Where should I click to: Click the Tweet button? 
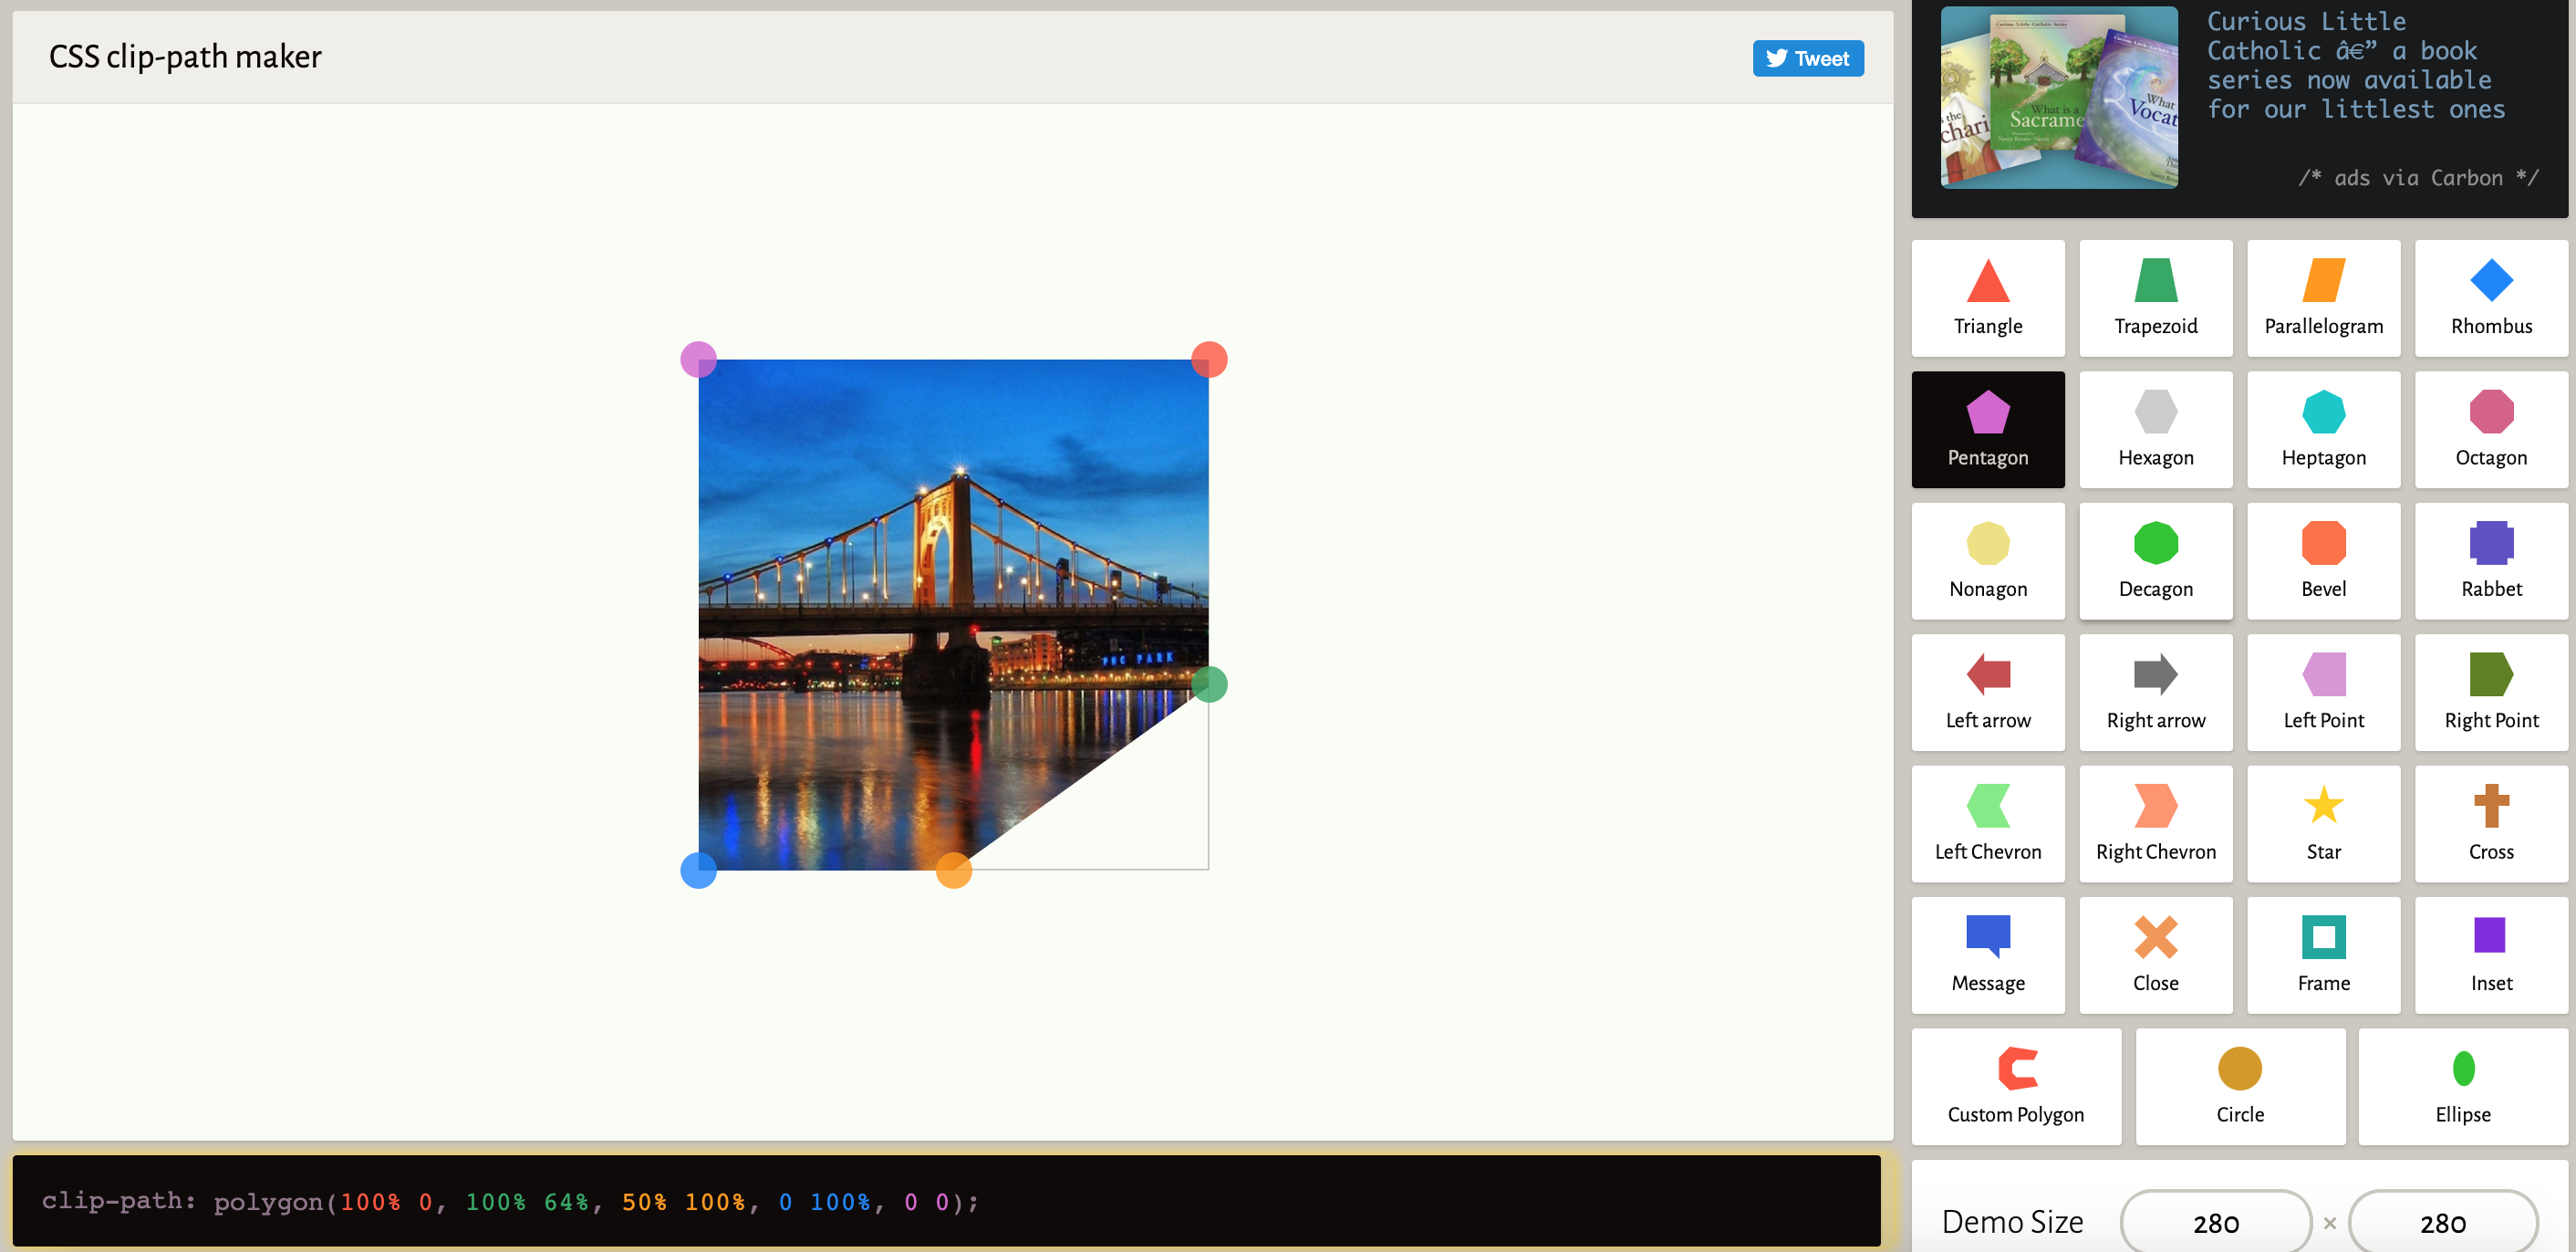(1807, 58)
